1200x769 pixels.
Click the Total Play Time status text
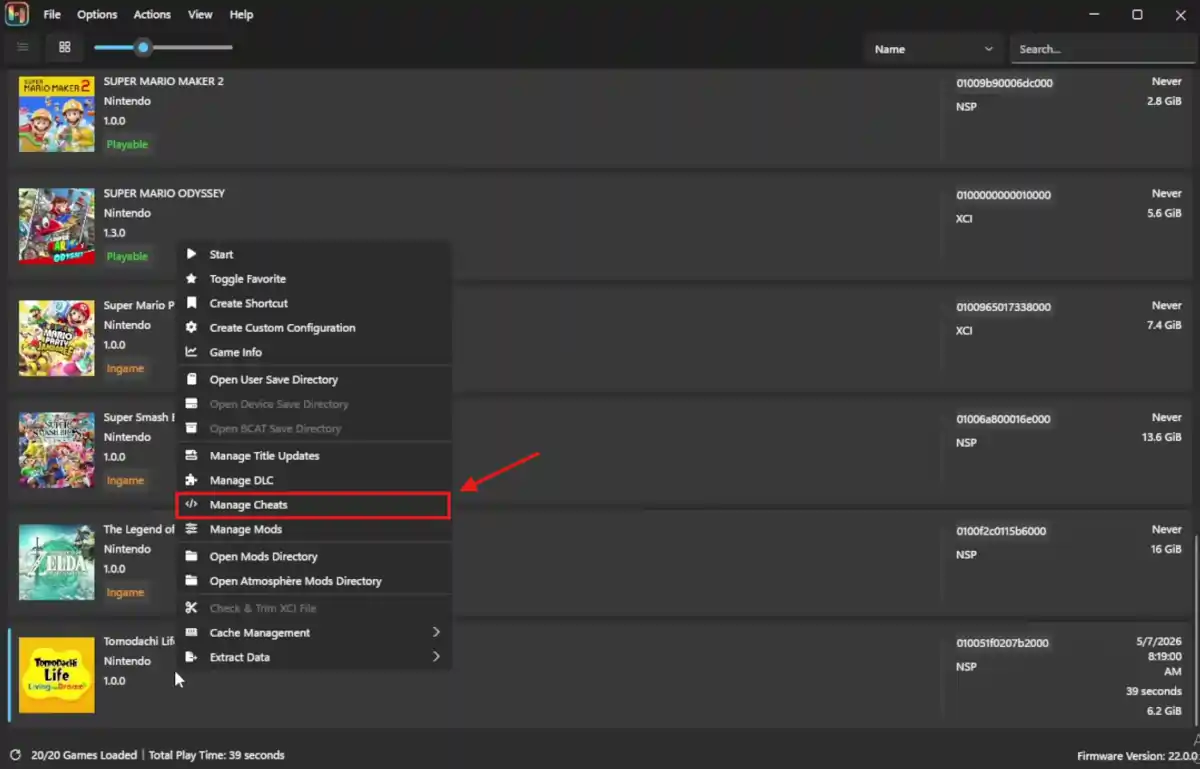point(217,755)
